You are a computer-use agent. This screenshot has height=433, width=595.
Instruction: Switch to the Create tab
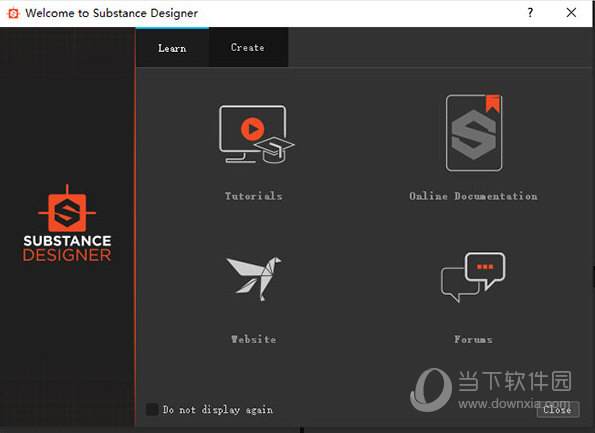click(x=248, y=47)
